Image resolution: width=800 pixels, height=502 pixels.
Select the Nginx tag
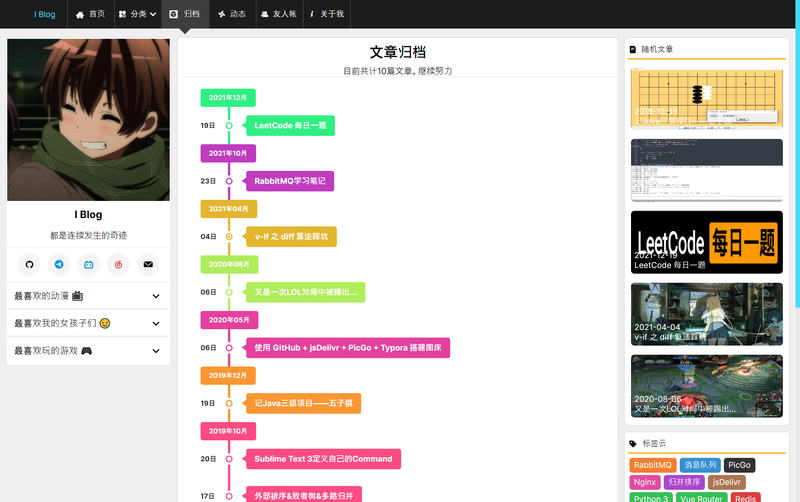(x=645, y=482)
